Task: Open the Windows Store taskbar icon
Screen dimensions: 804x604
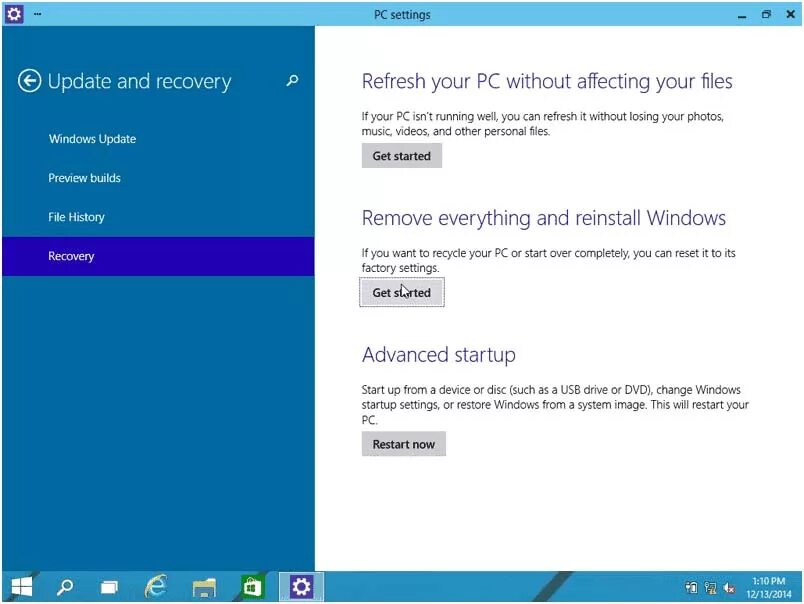Action: (x=252, y=587)
